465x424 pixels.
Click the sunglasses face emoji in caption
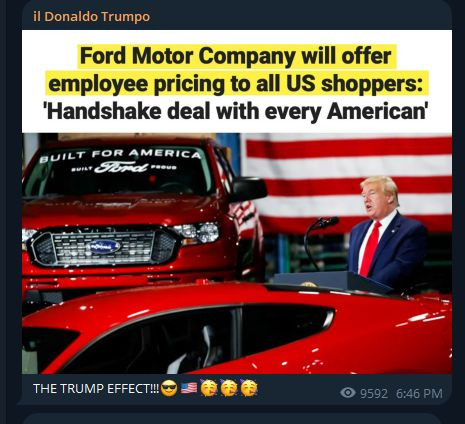coord(169,388)
